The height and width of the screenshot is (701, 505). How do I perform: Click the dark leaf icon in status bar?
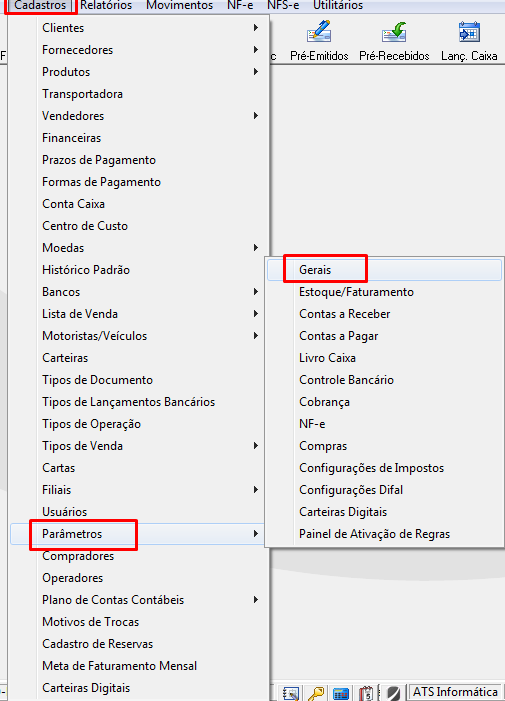point(394,693)
